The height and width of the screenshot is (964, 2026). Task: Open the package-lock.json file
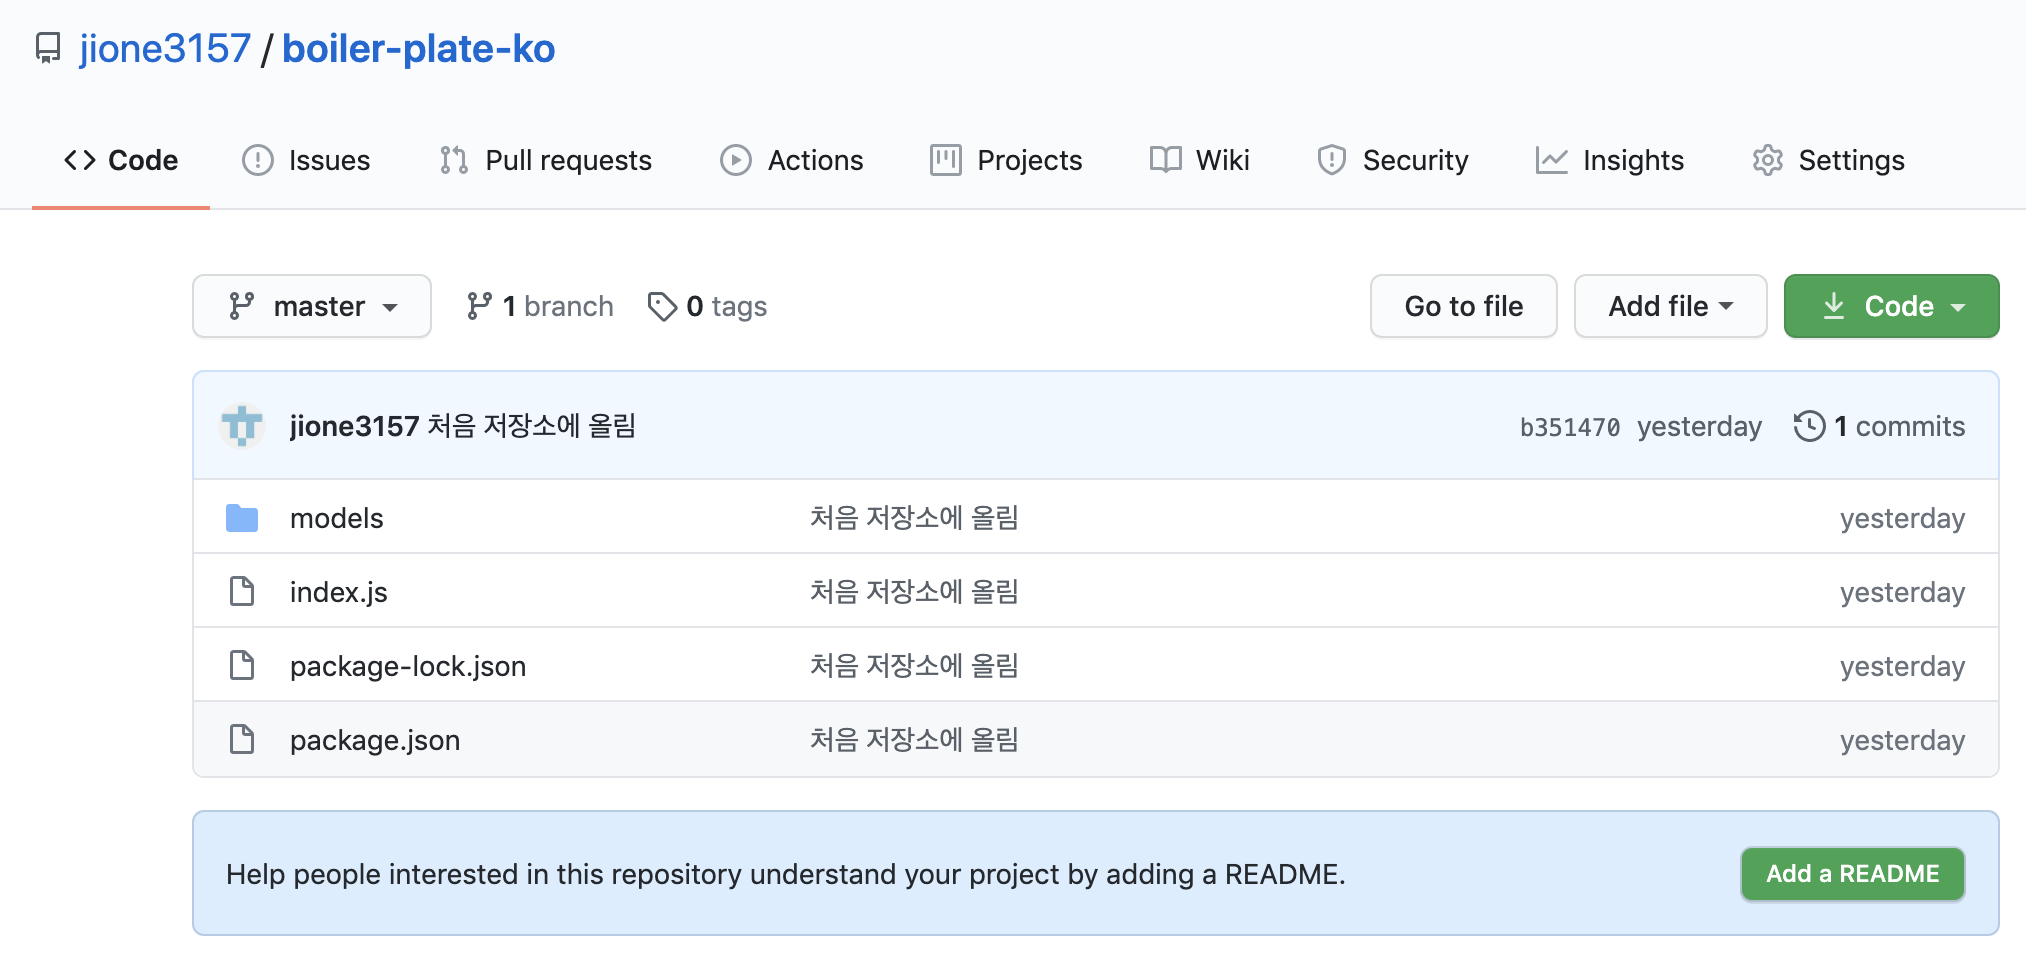pos(408,666)
